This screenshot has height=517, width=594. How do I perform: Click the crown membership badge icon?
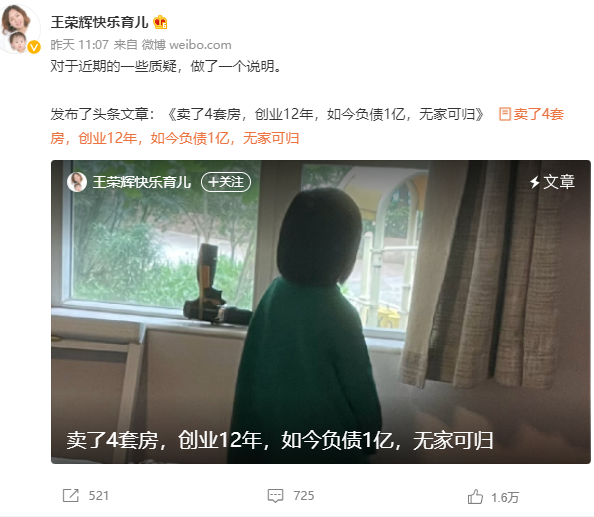coord(160,22)
